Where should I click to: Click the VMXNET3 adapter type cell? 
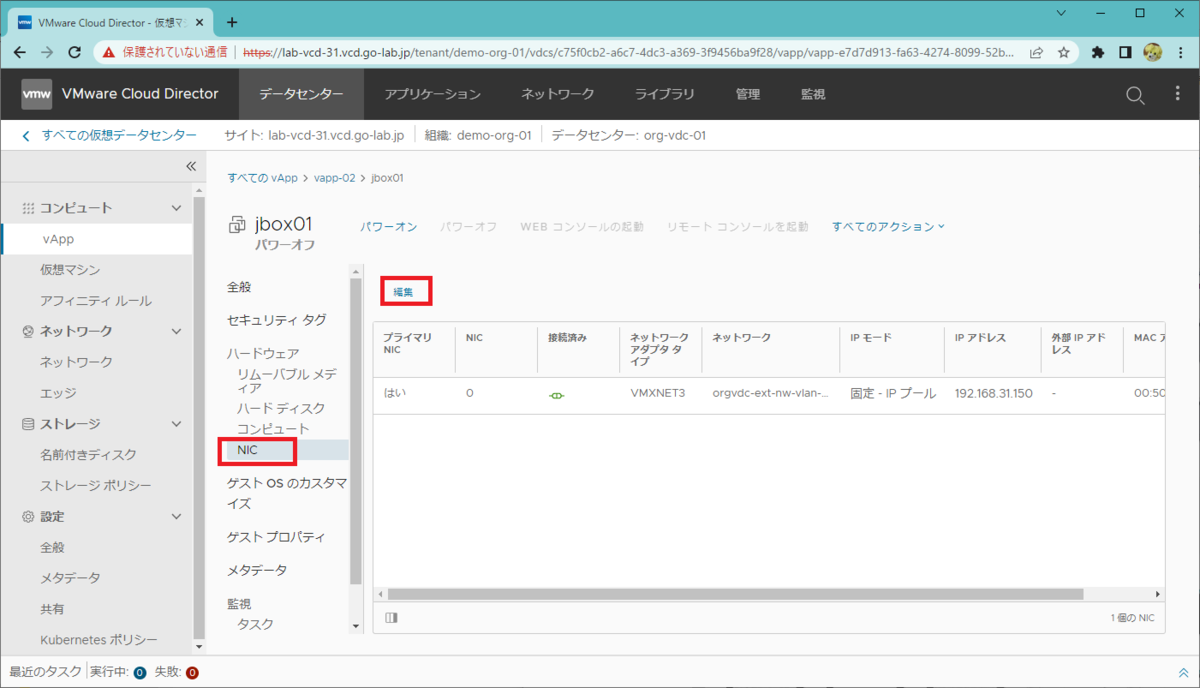(x=658, y=394)
